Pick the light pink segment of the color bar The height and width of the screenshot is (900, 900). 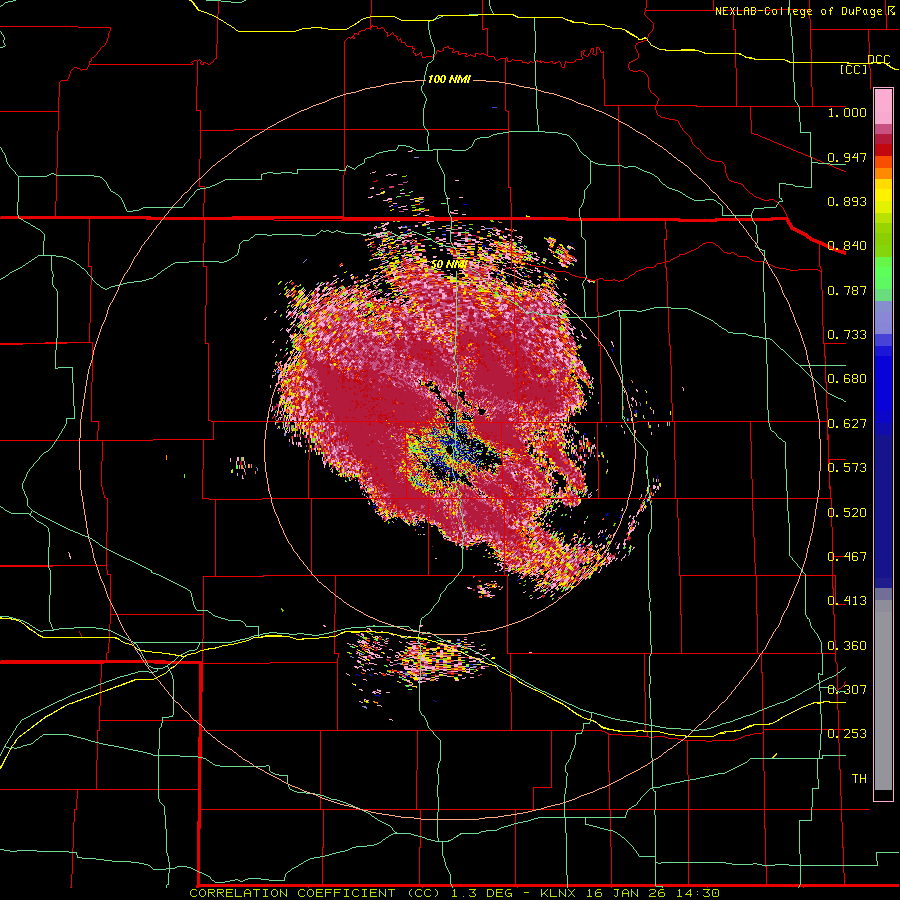[x=883, y=107]
